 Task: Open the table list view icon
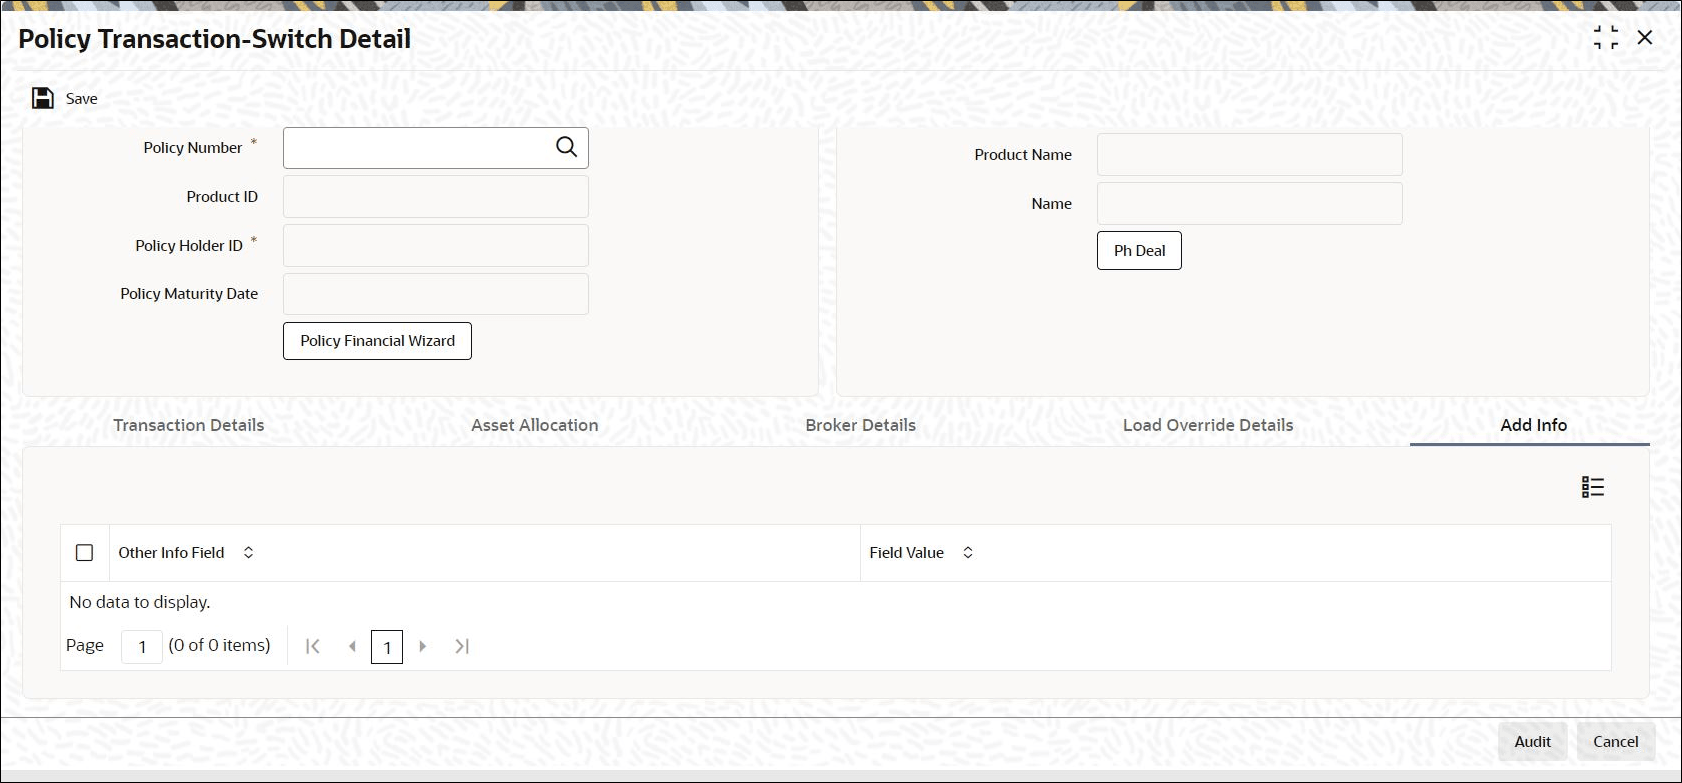(1593, 487)
